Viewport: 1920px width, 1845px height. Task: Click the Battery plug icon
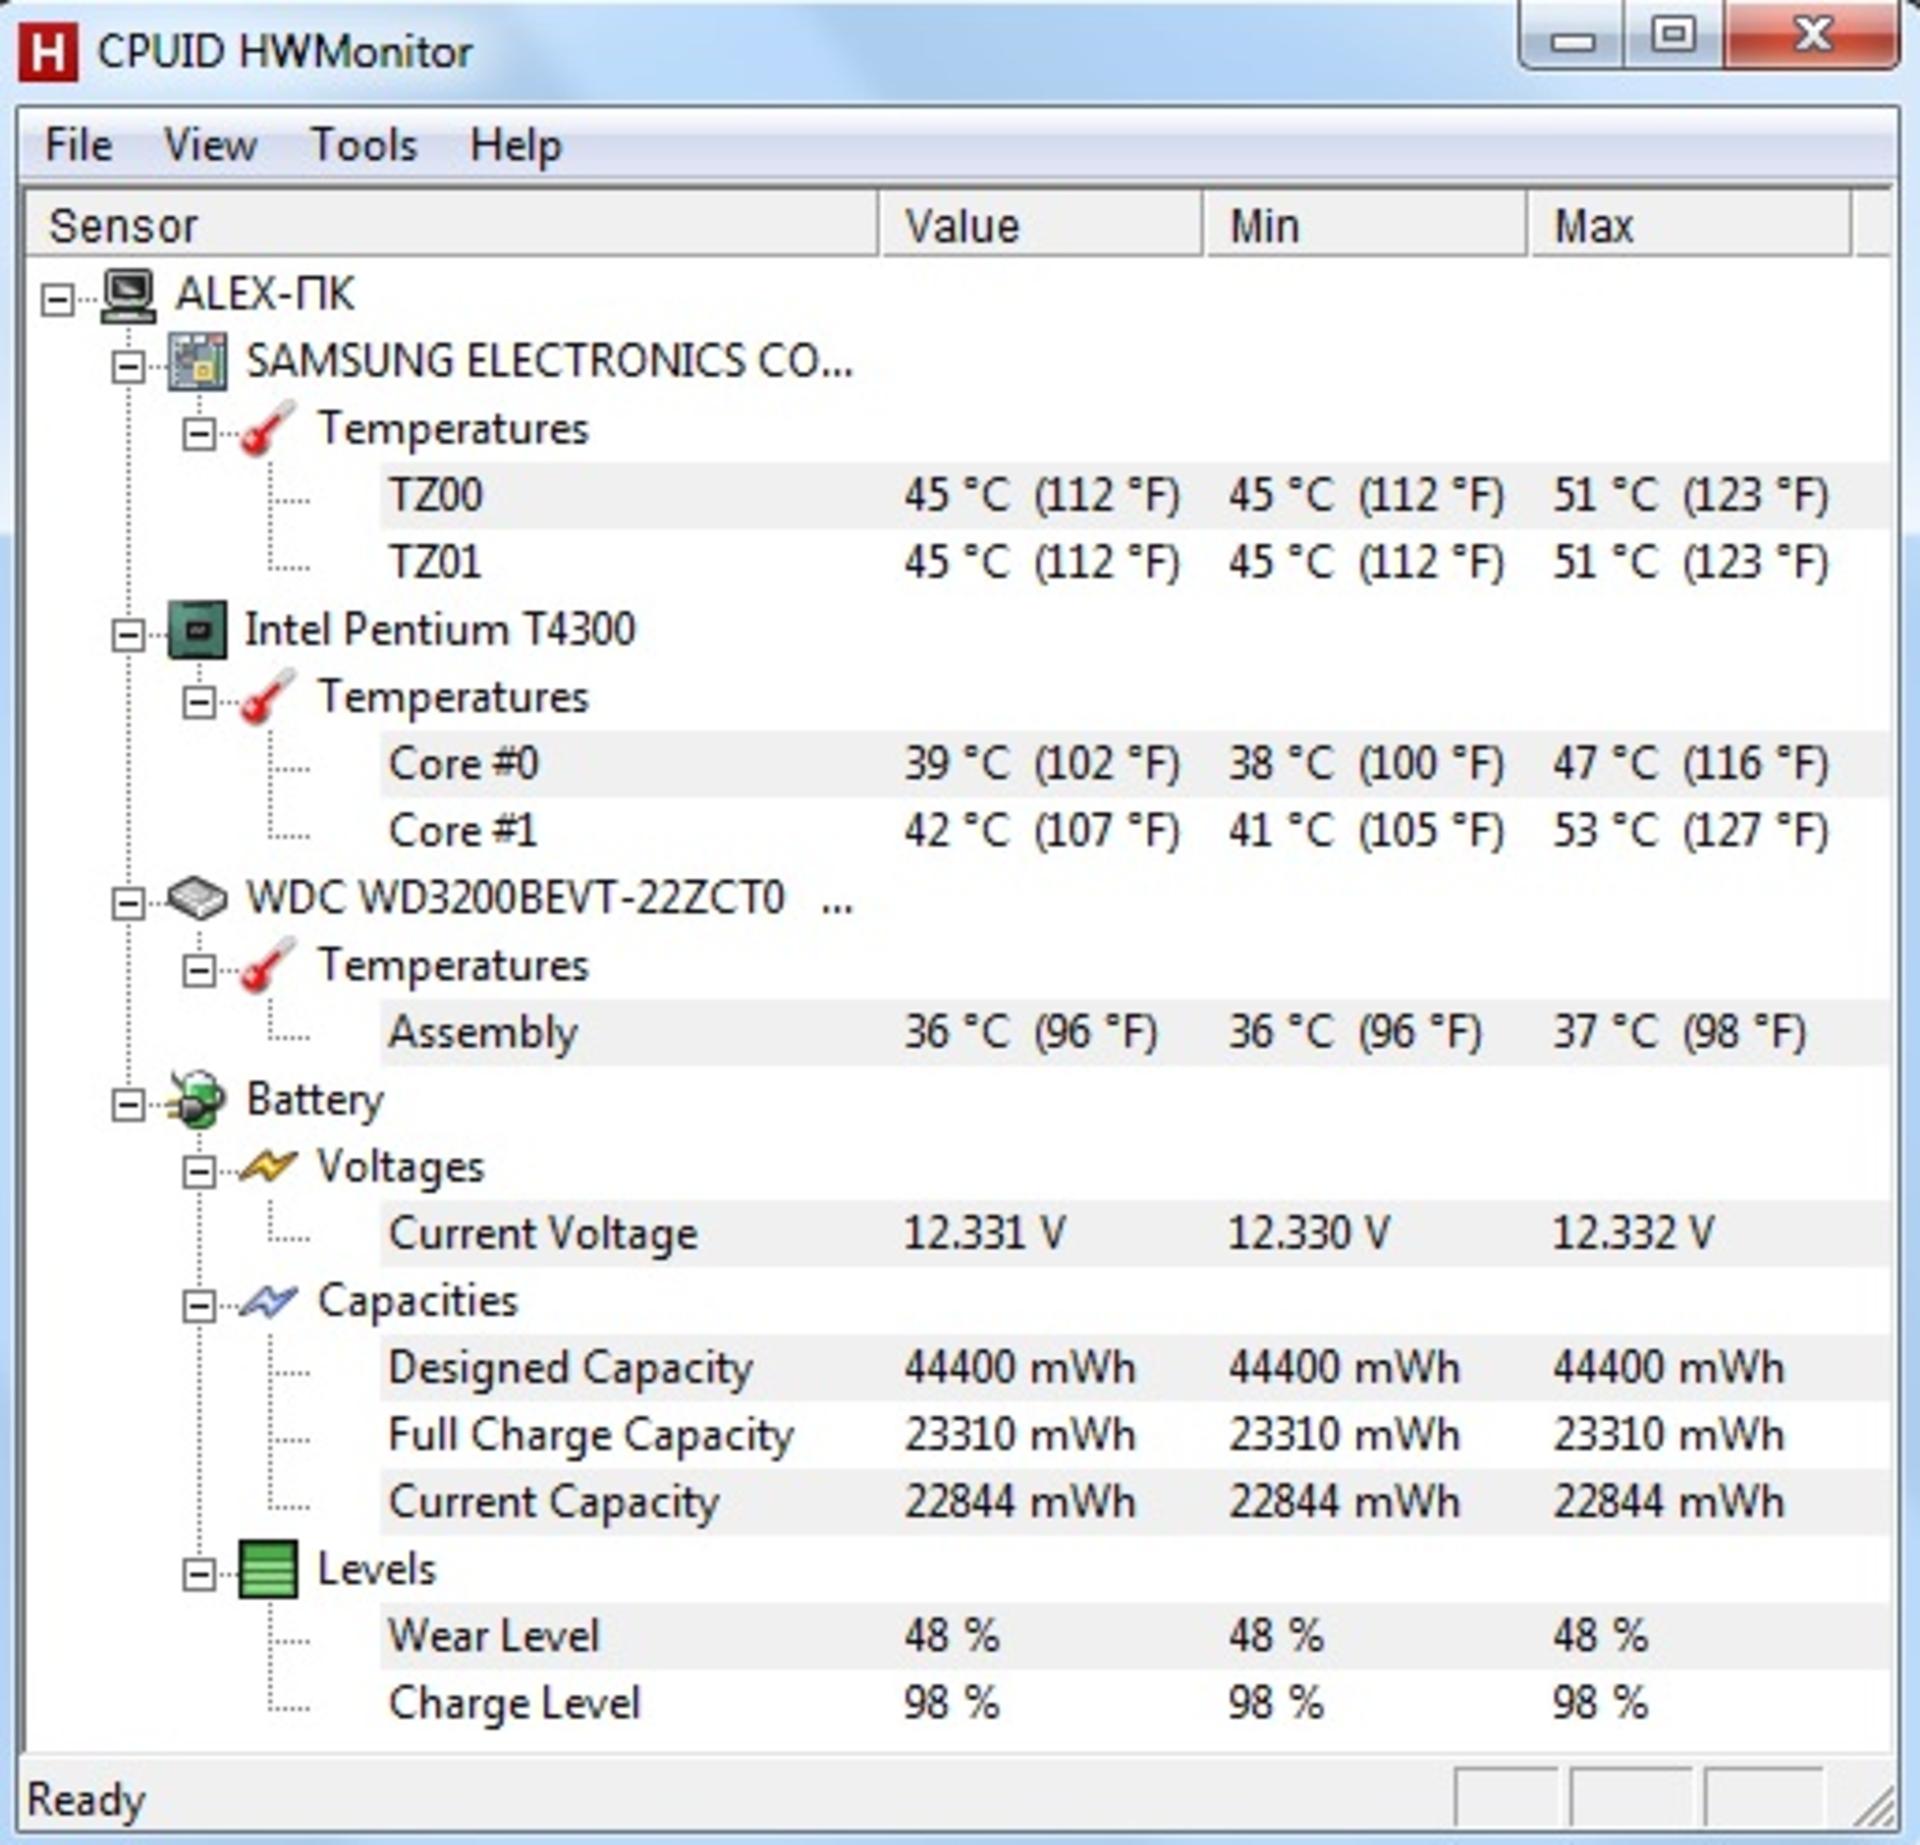tap(198, 1101)
